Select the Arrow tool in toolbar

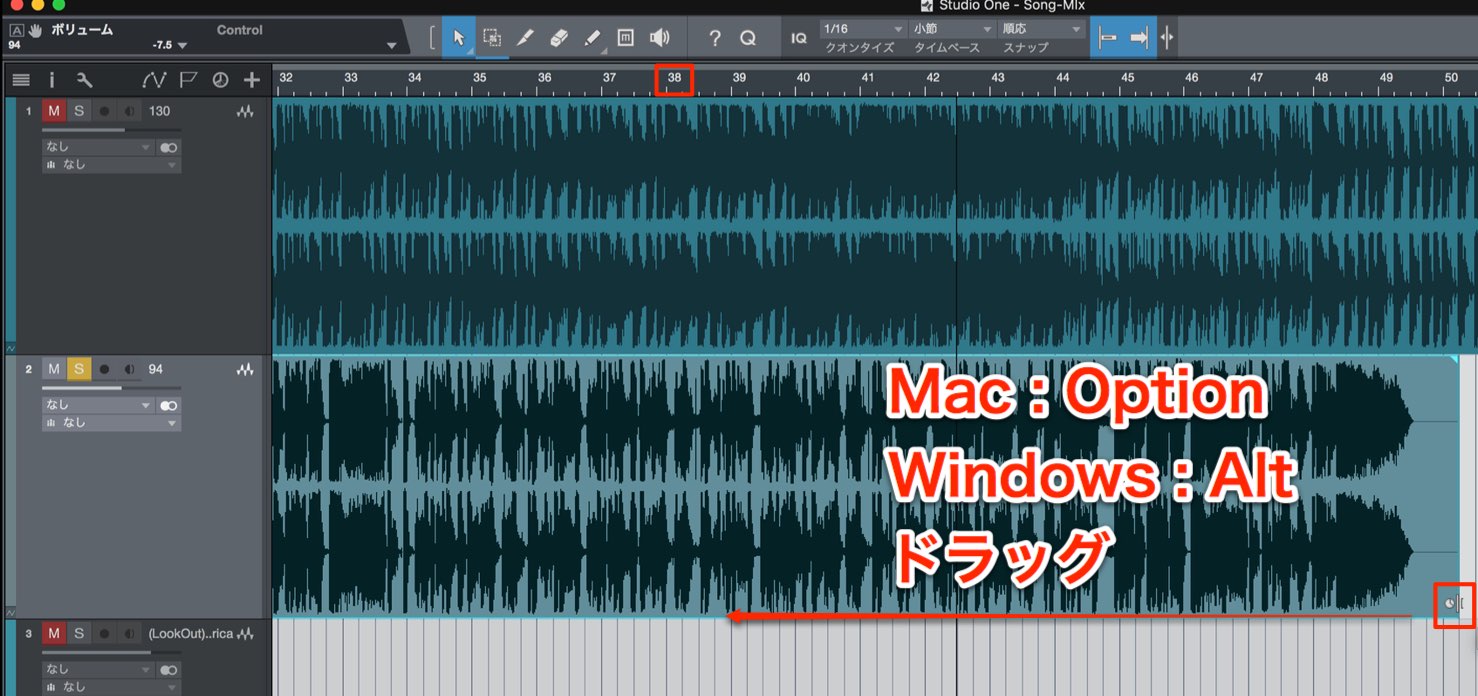click(459, 38)
